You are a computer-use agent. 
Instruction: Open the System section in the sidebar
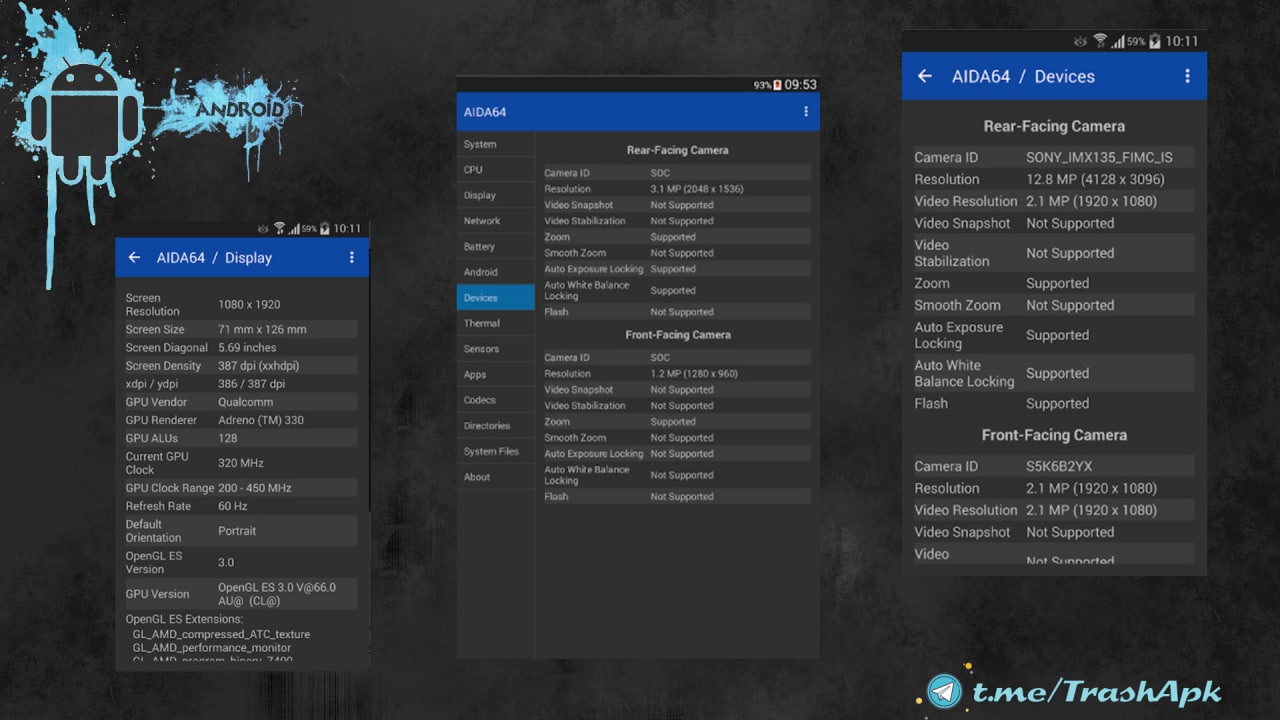coord(495,144)
